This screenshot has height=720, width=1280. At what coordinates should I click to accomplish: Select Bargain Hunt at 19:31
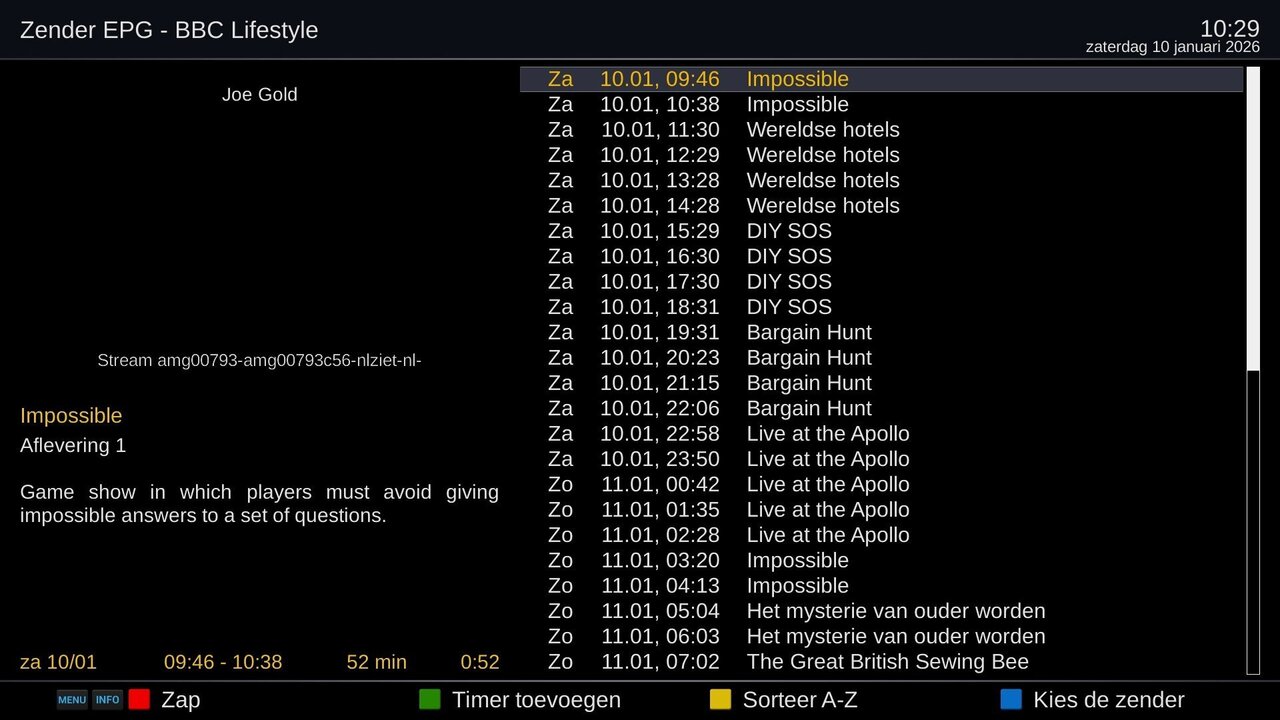pyautogui.click(x=881, y=333)
